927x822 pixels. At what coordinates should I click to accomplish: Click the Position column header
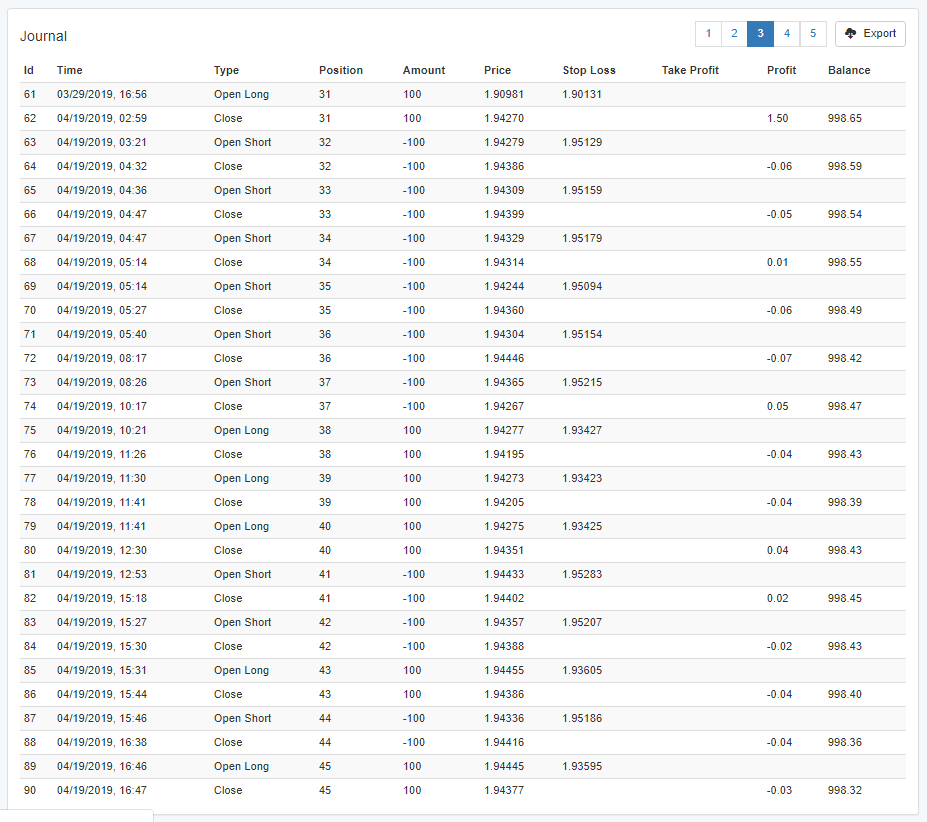(341, 70)
